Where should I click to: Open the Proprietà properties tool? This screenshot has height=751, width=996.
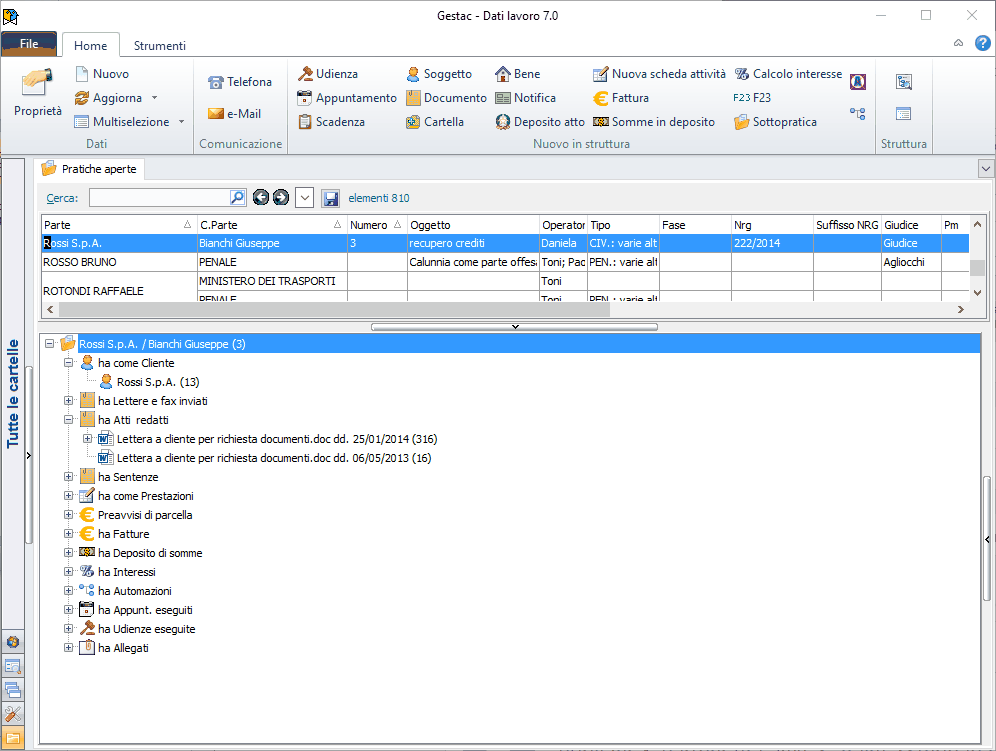(37, 93)
